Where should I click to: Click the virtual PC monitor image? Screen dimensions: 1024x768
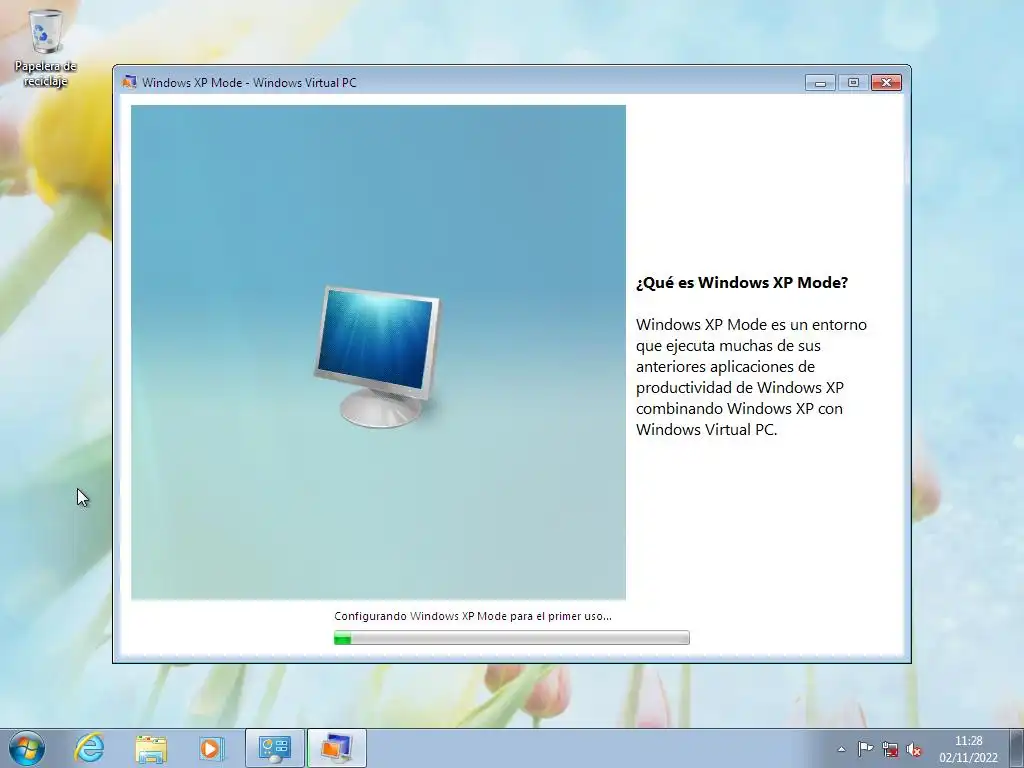[377, 356]
